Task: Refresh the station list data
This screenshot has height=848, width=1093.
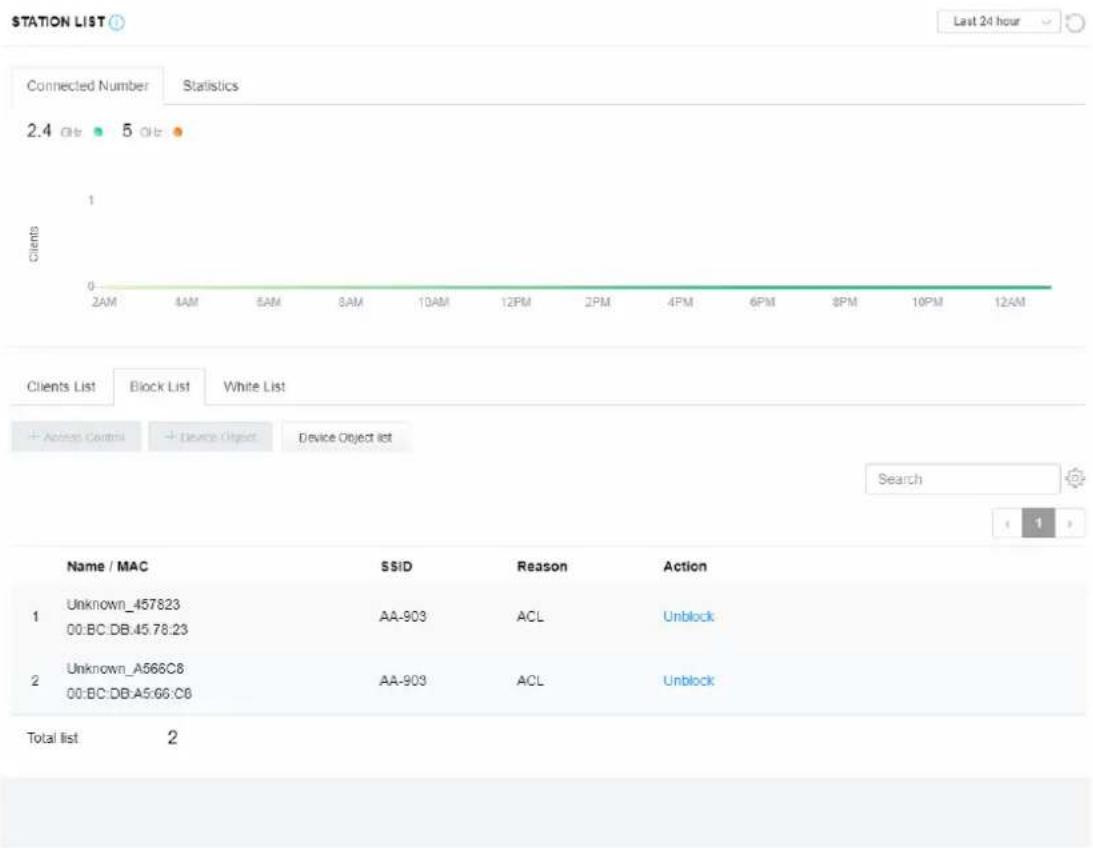Action: pyautogui.click(x=1076, y=22)
